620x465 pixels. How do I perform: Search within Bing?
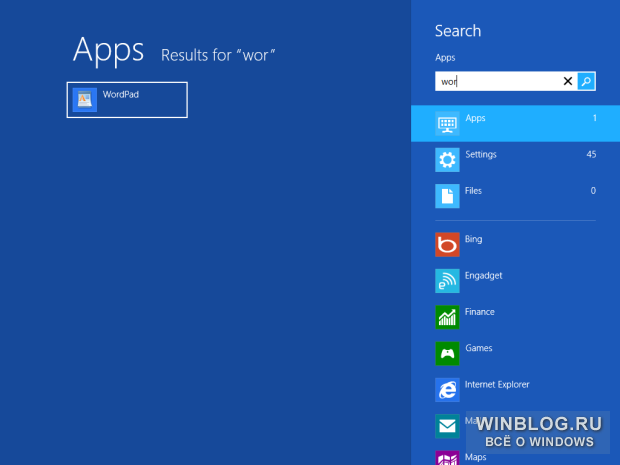click(x=473, y=239)
